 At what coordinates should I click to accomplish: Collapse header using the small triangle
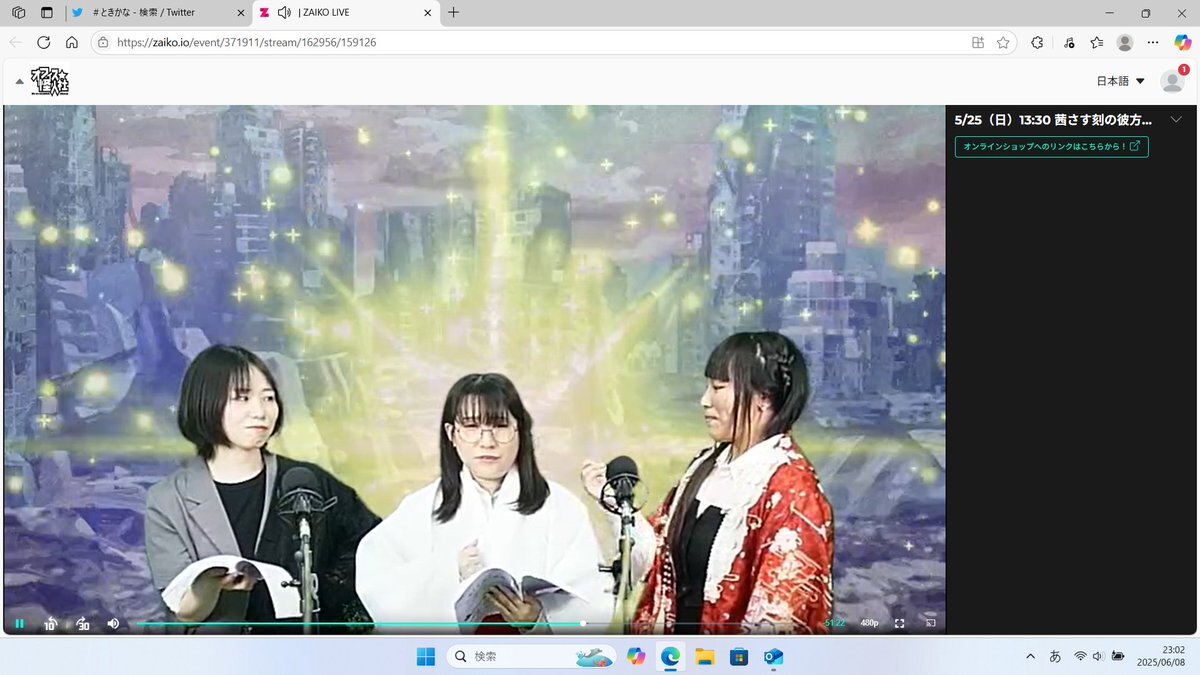(19, 81)
